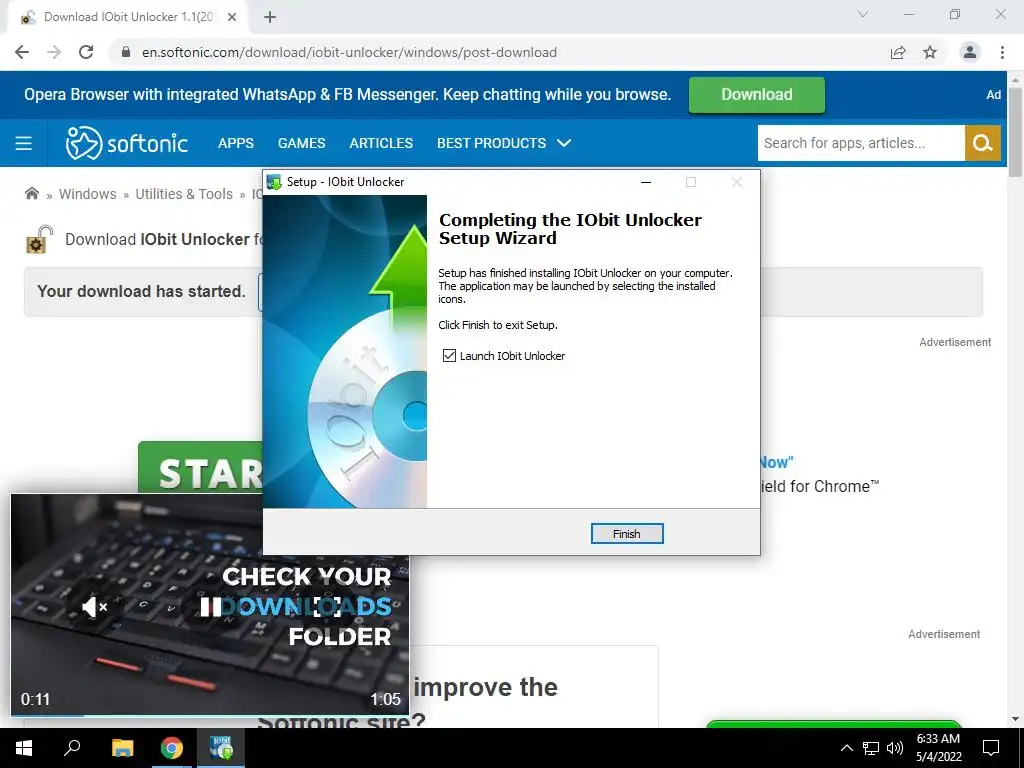This screenshot has height=768, width=1024.
Task: Click the IObit Unlocker padlock icon on page
Action: coord(39,239)
